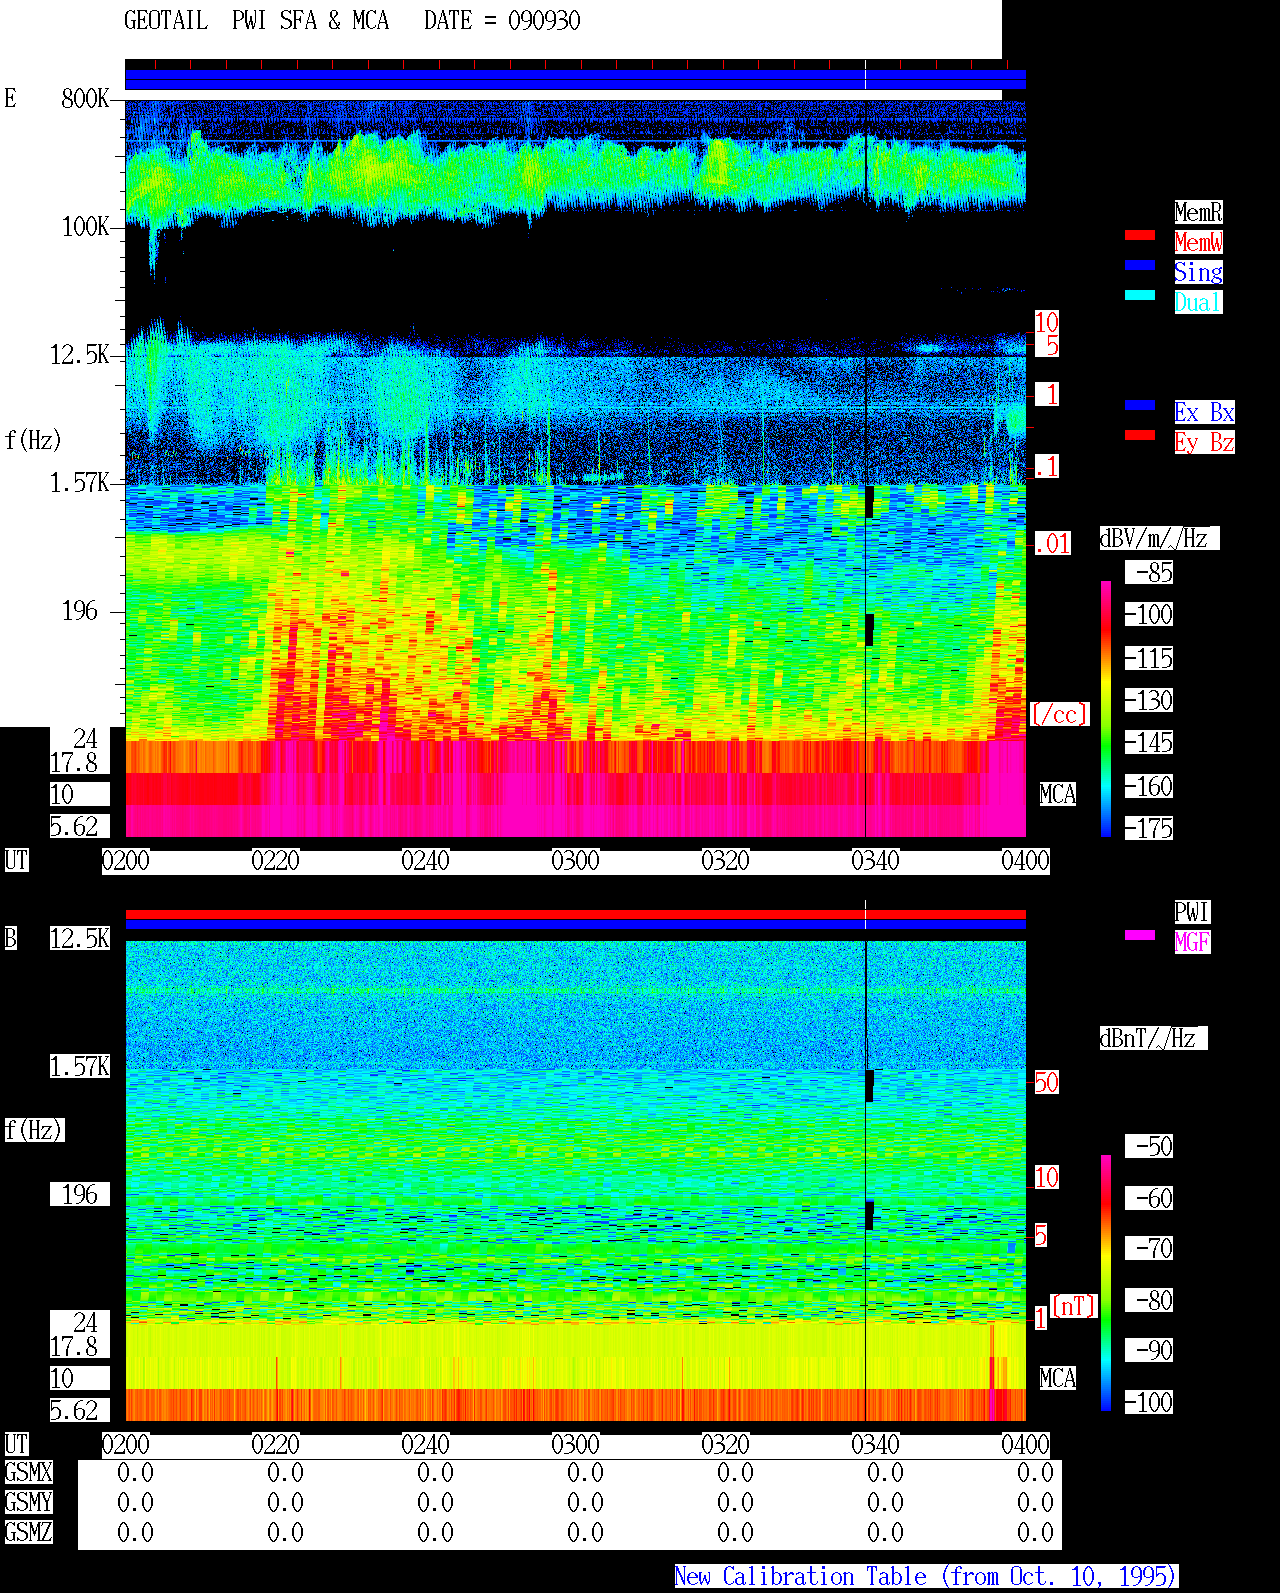Click the E panel's 12.5K frequency label
The width and height of the screenshot is (1280, 1593).
[x=80, y=354]
